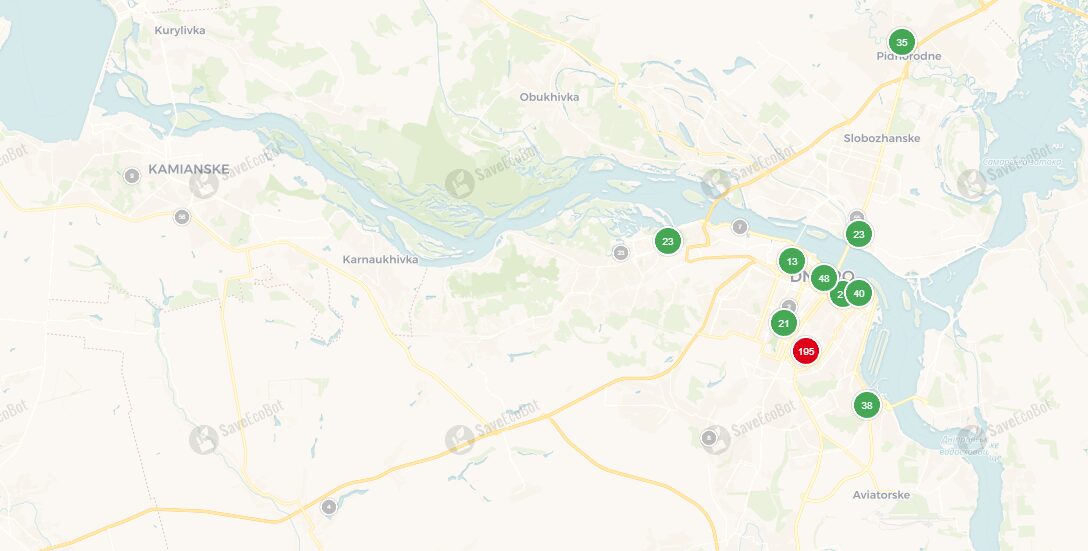Select the green 40 station marker
The height and width of the screenshot is (551, 1088).
click(x=859, y=293)
